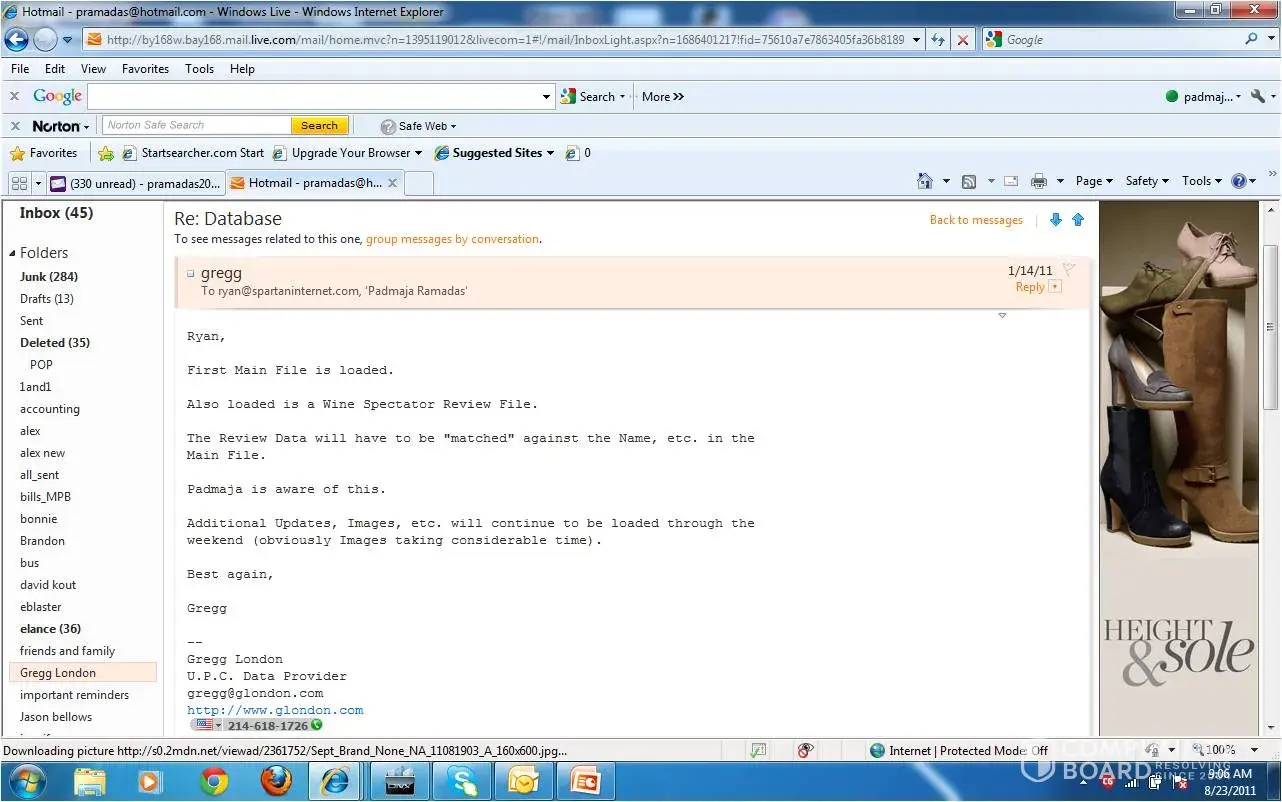Click the magnifier in the Google search box

tap(1252, 39)
